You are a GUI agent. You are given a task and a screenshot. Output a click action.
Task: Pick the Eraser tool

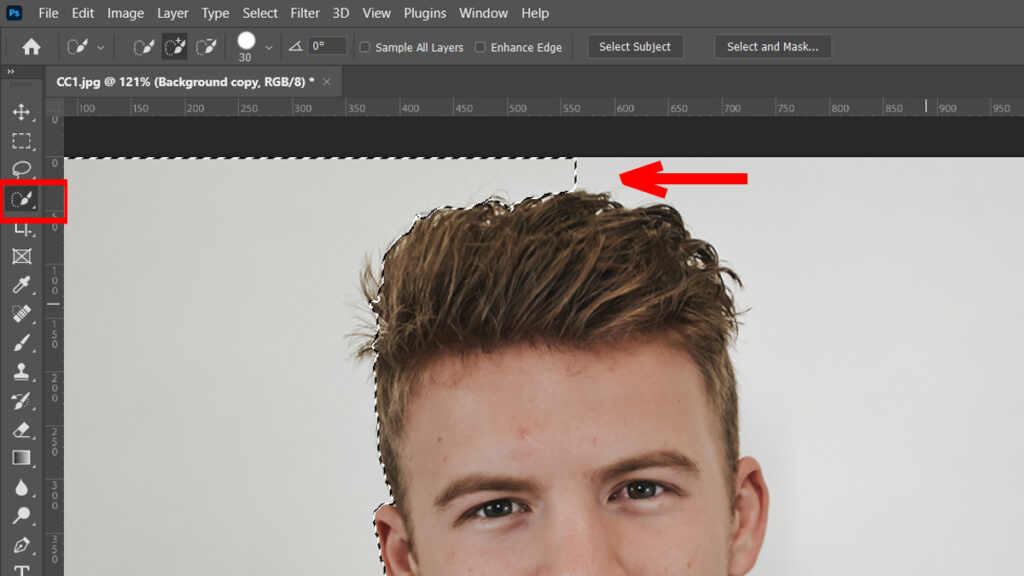point(21,430)
